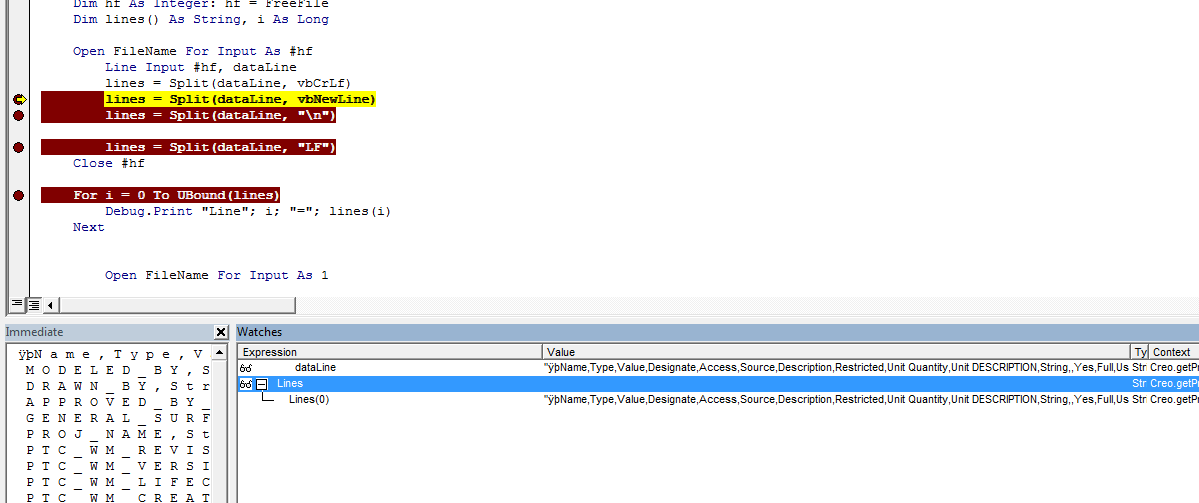
Task: Click DRAWN_BY line in Immediate window
Action: [117, 387]
